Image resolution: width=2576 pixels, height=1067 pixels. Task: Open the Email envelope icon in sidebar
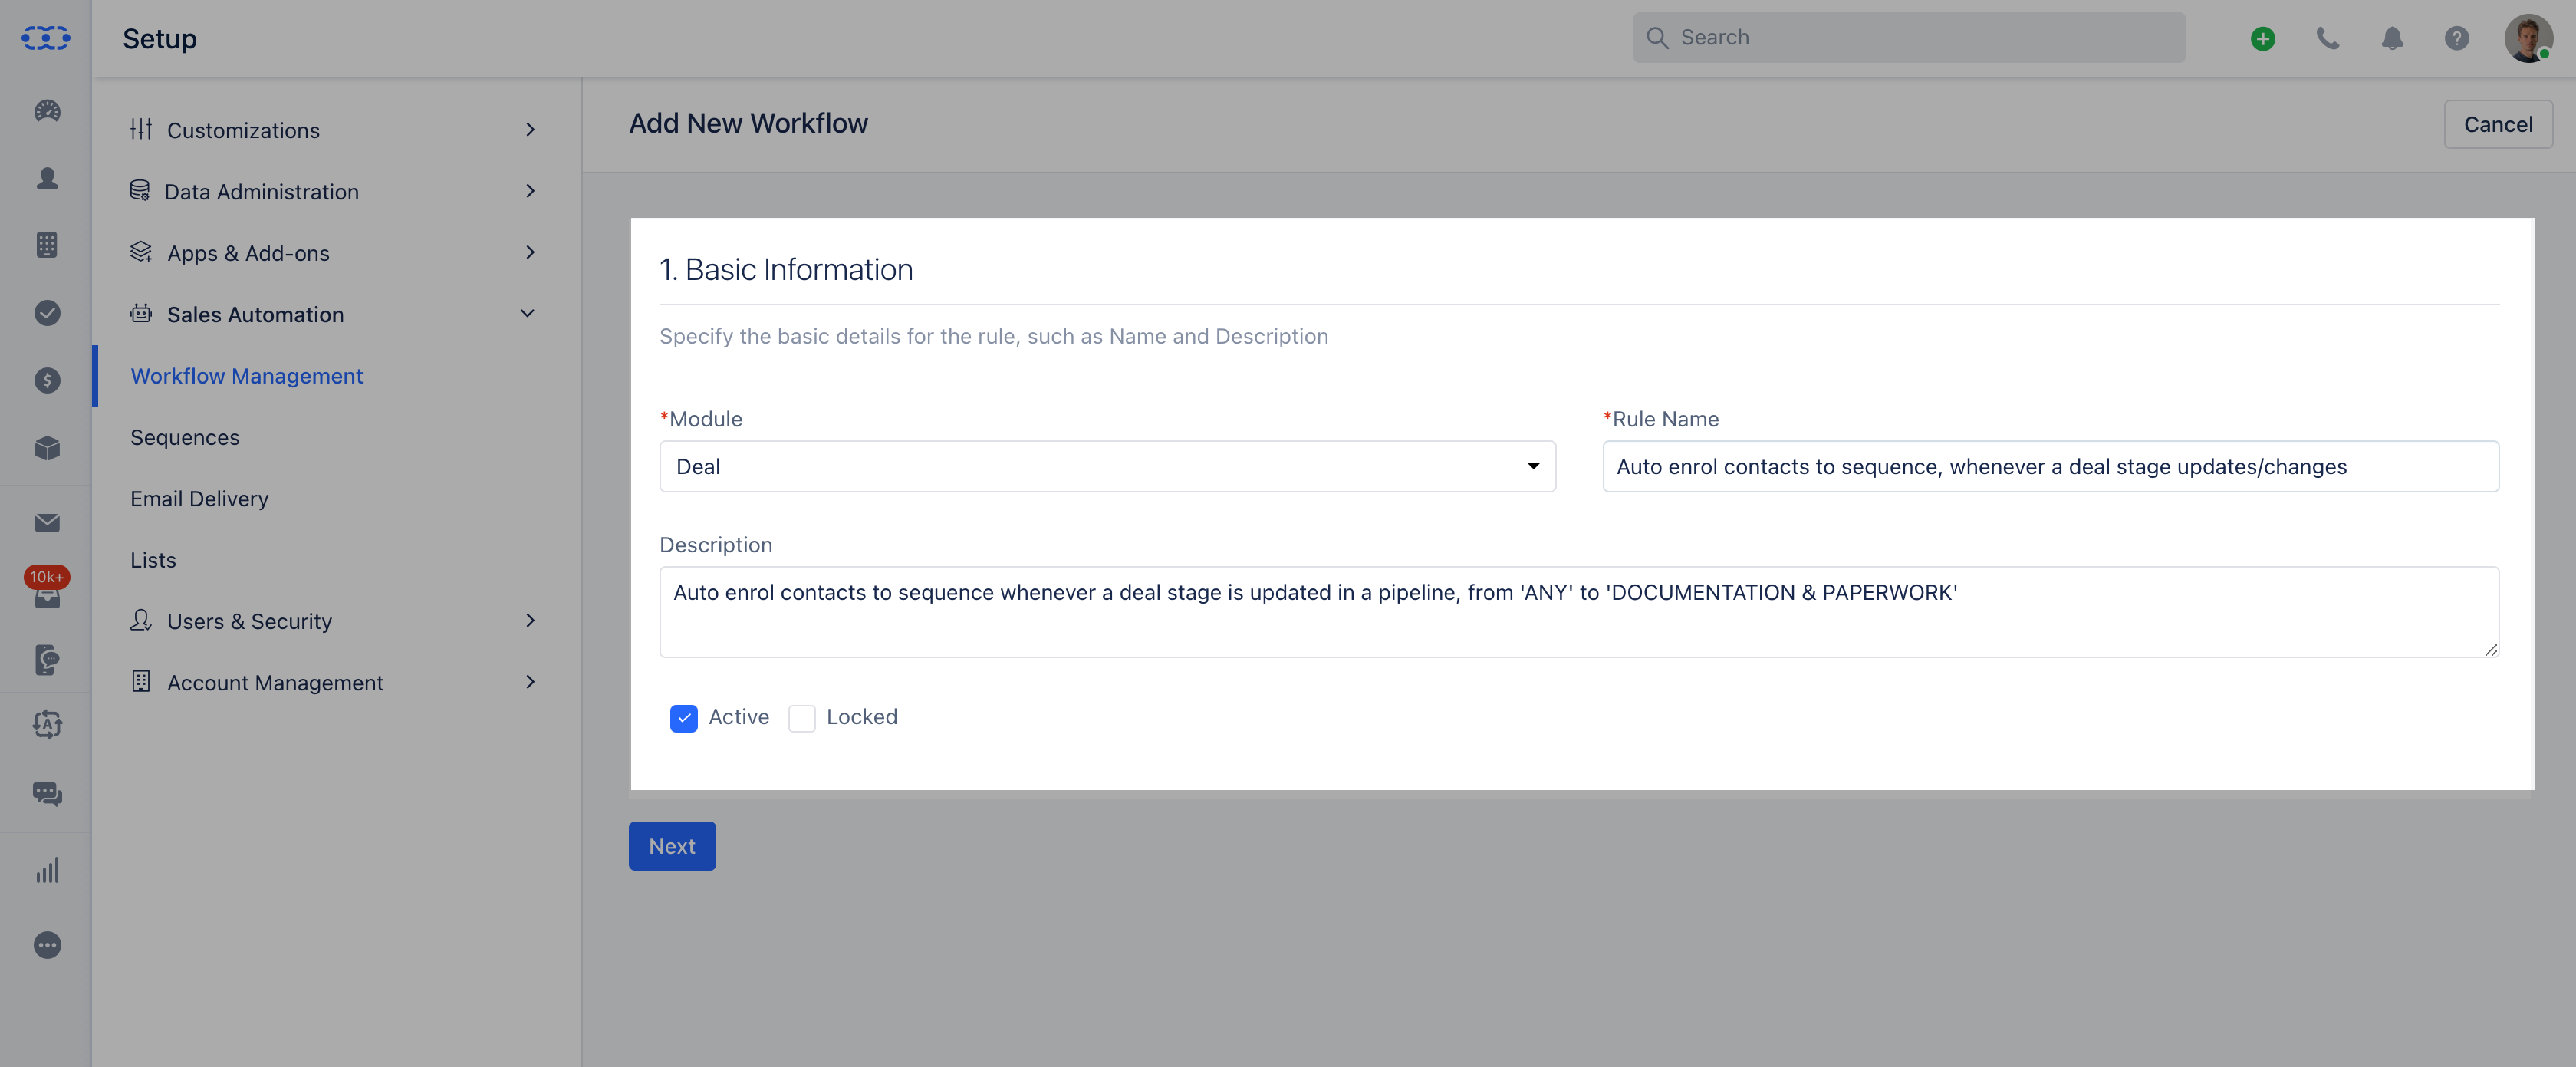click(x=47, y=523)
